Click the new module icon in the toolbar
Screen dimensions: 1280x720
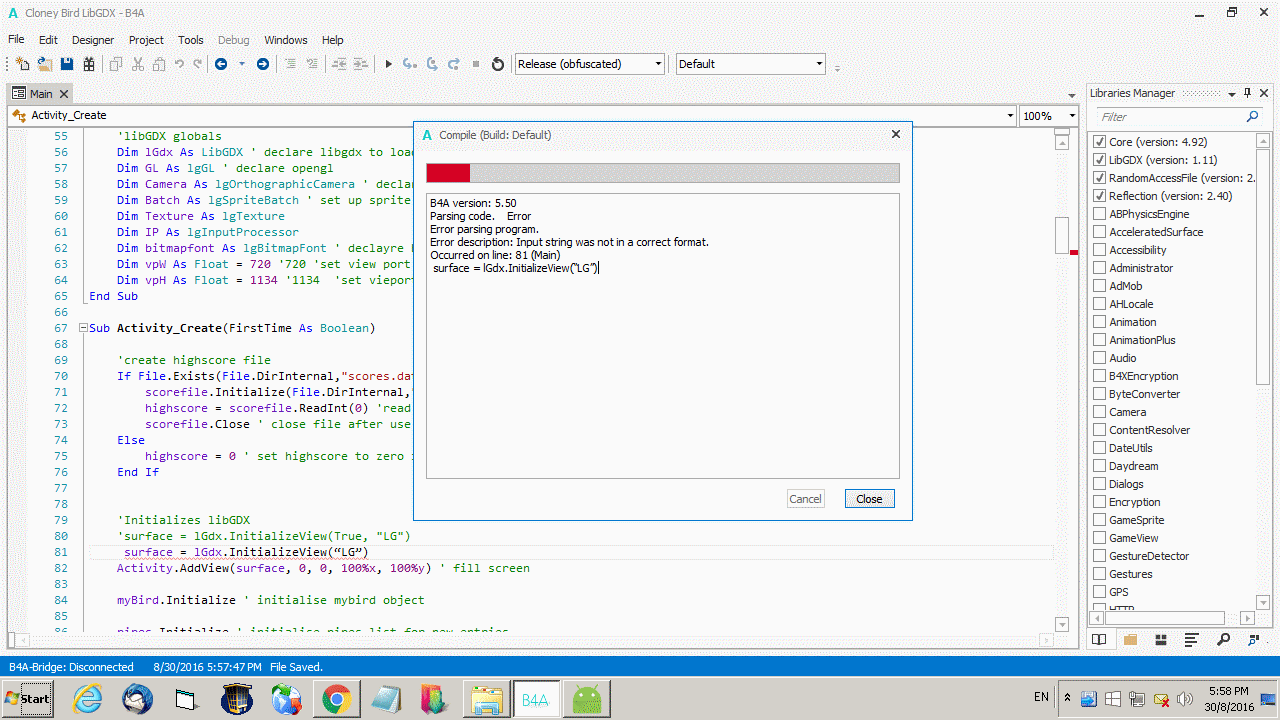coord(22,64)
